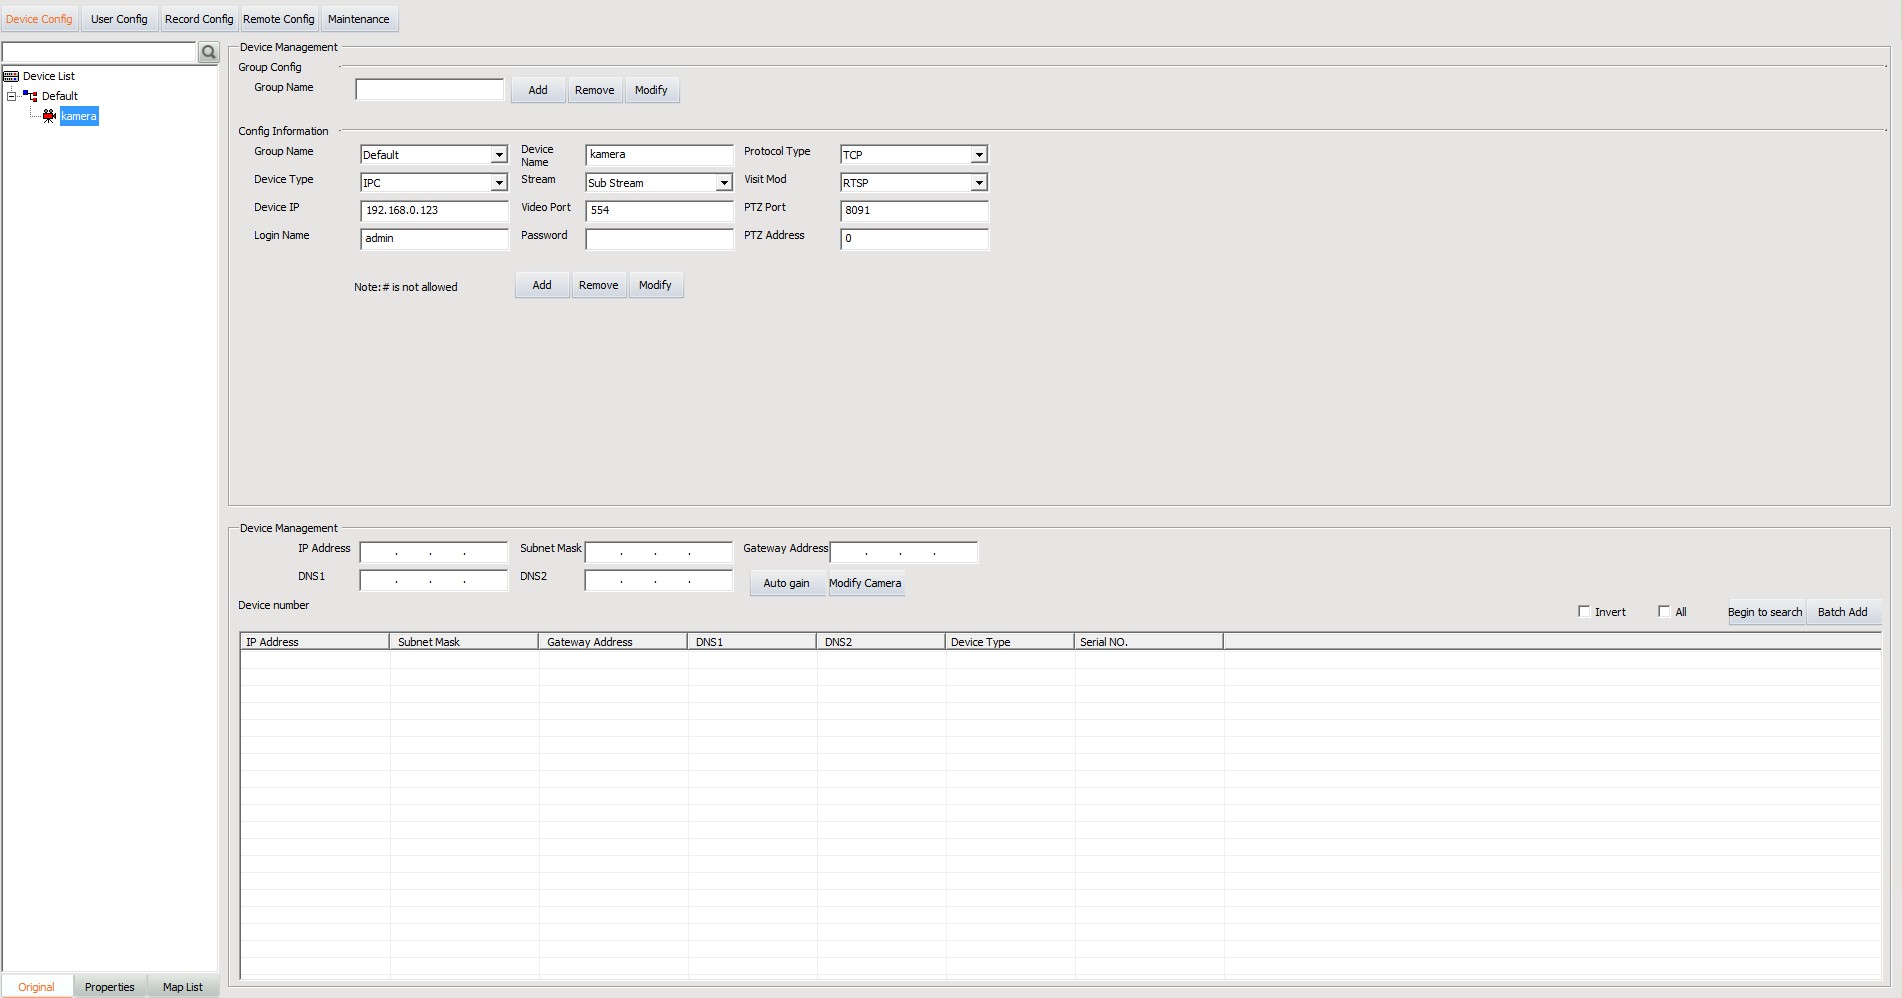Click Modify button in Group Config

coord(651,90)
